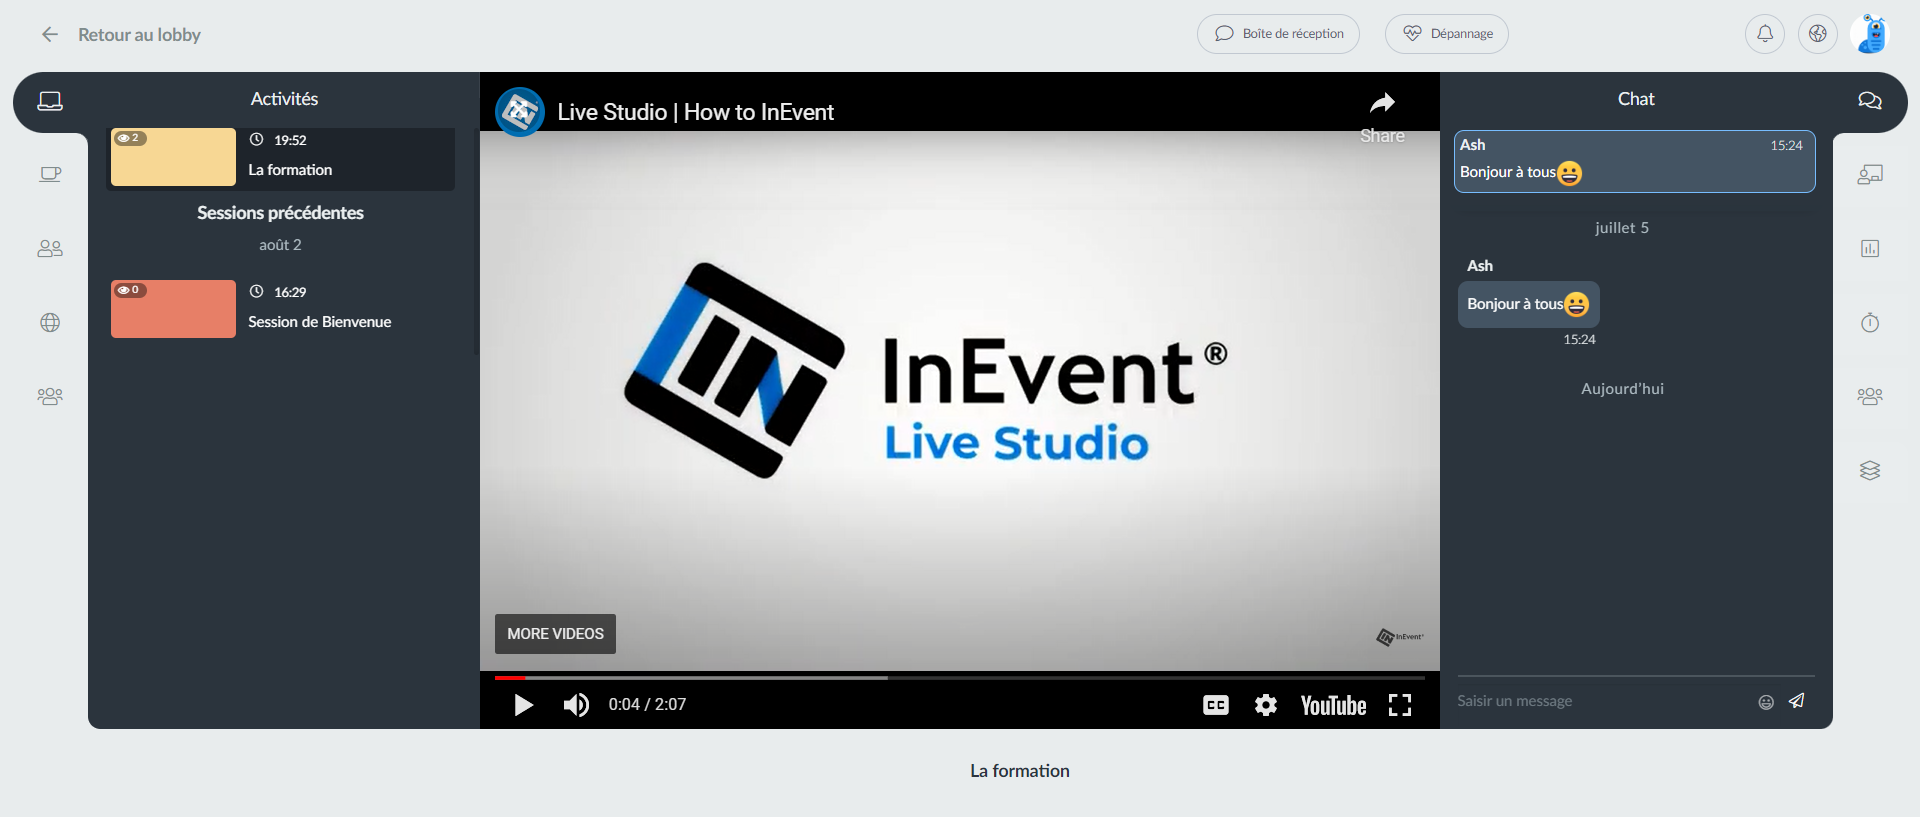Open the emoji picker in chat
The image size is (1920, 817).
click(1766, 702)
